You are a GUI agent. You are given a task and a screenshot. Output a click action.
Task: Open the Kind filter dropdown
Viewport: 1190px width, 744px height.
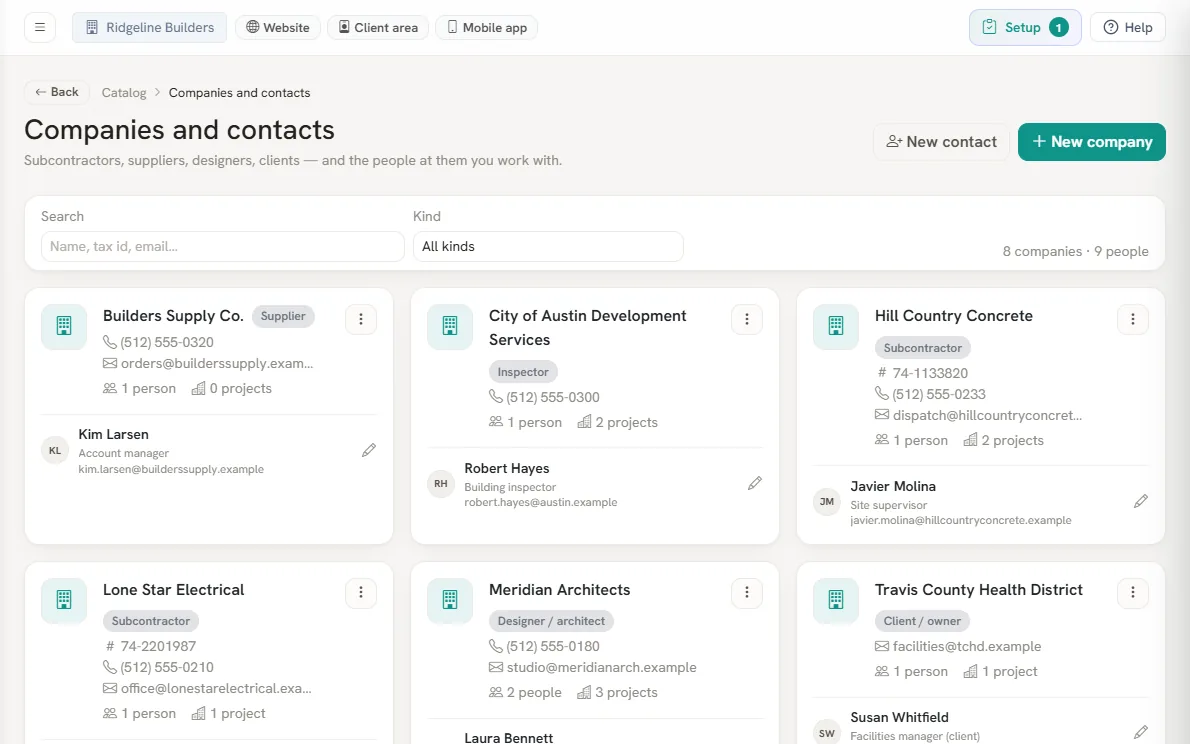tap(548, 246)
